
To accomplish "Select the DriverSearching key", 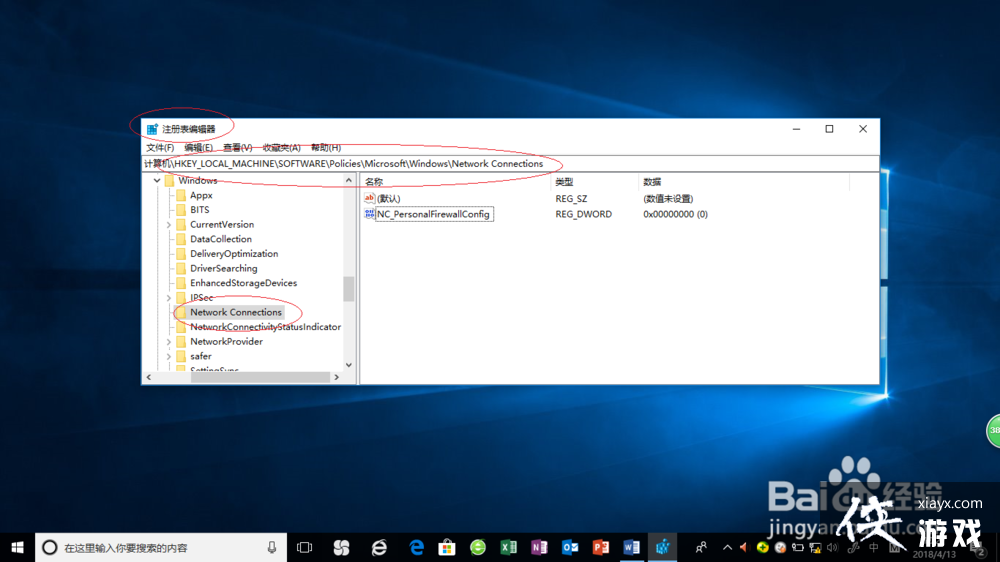I will coord(224,269).
